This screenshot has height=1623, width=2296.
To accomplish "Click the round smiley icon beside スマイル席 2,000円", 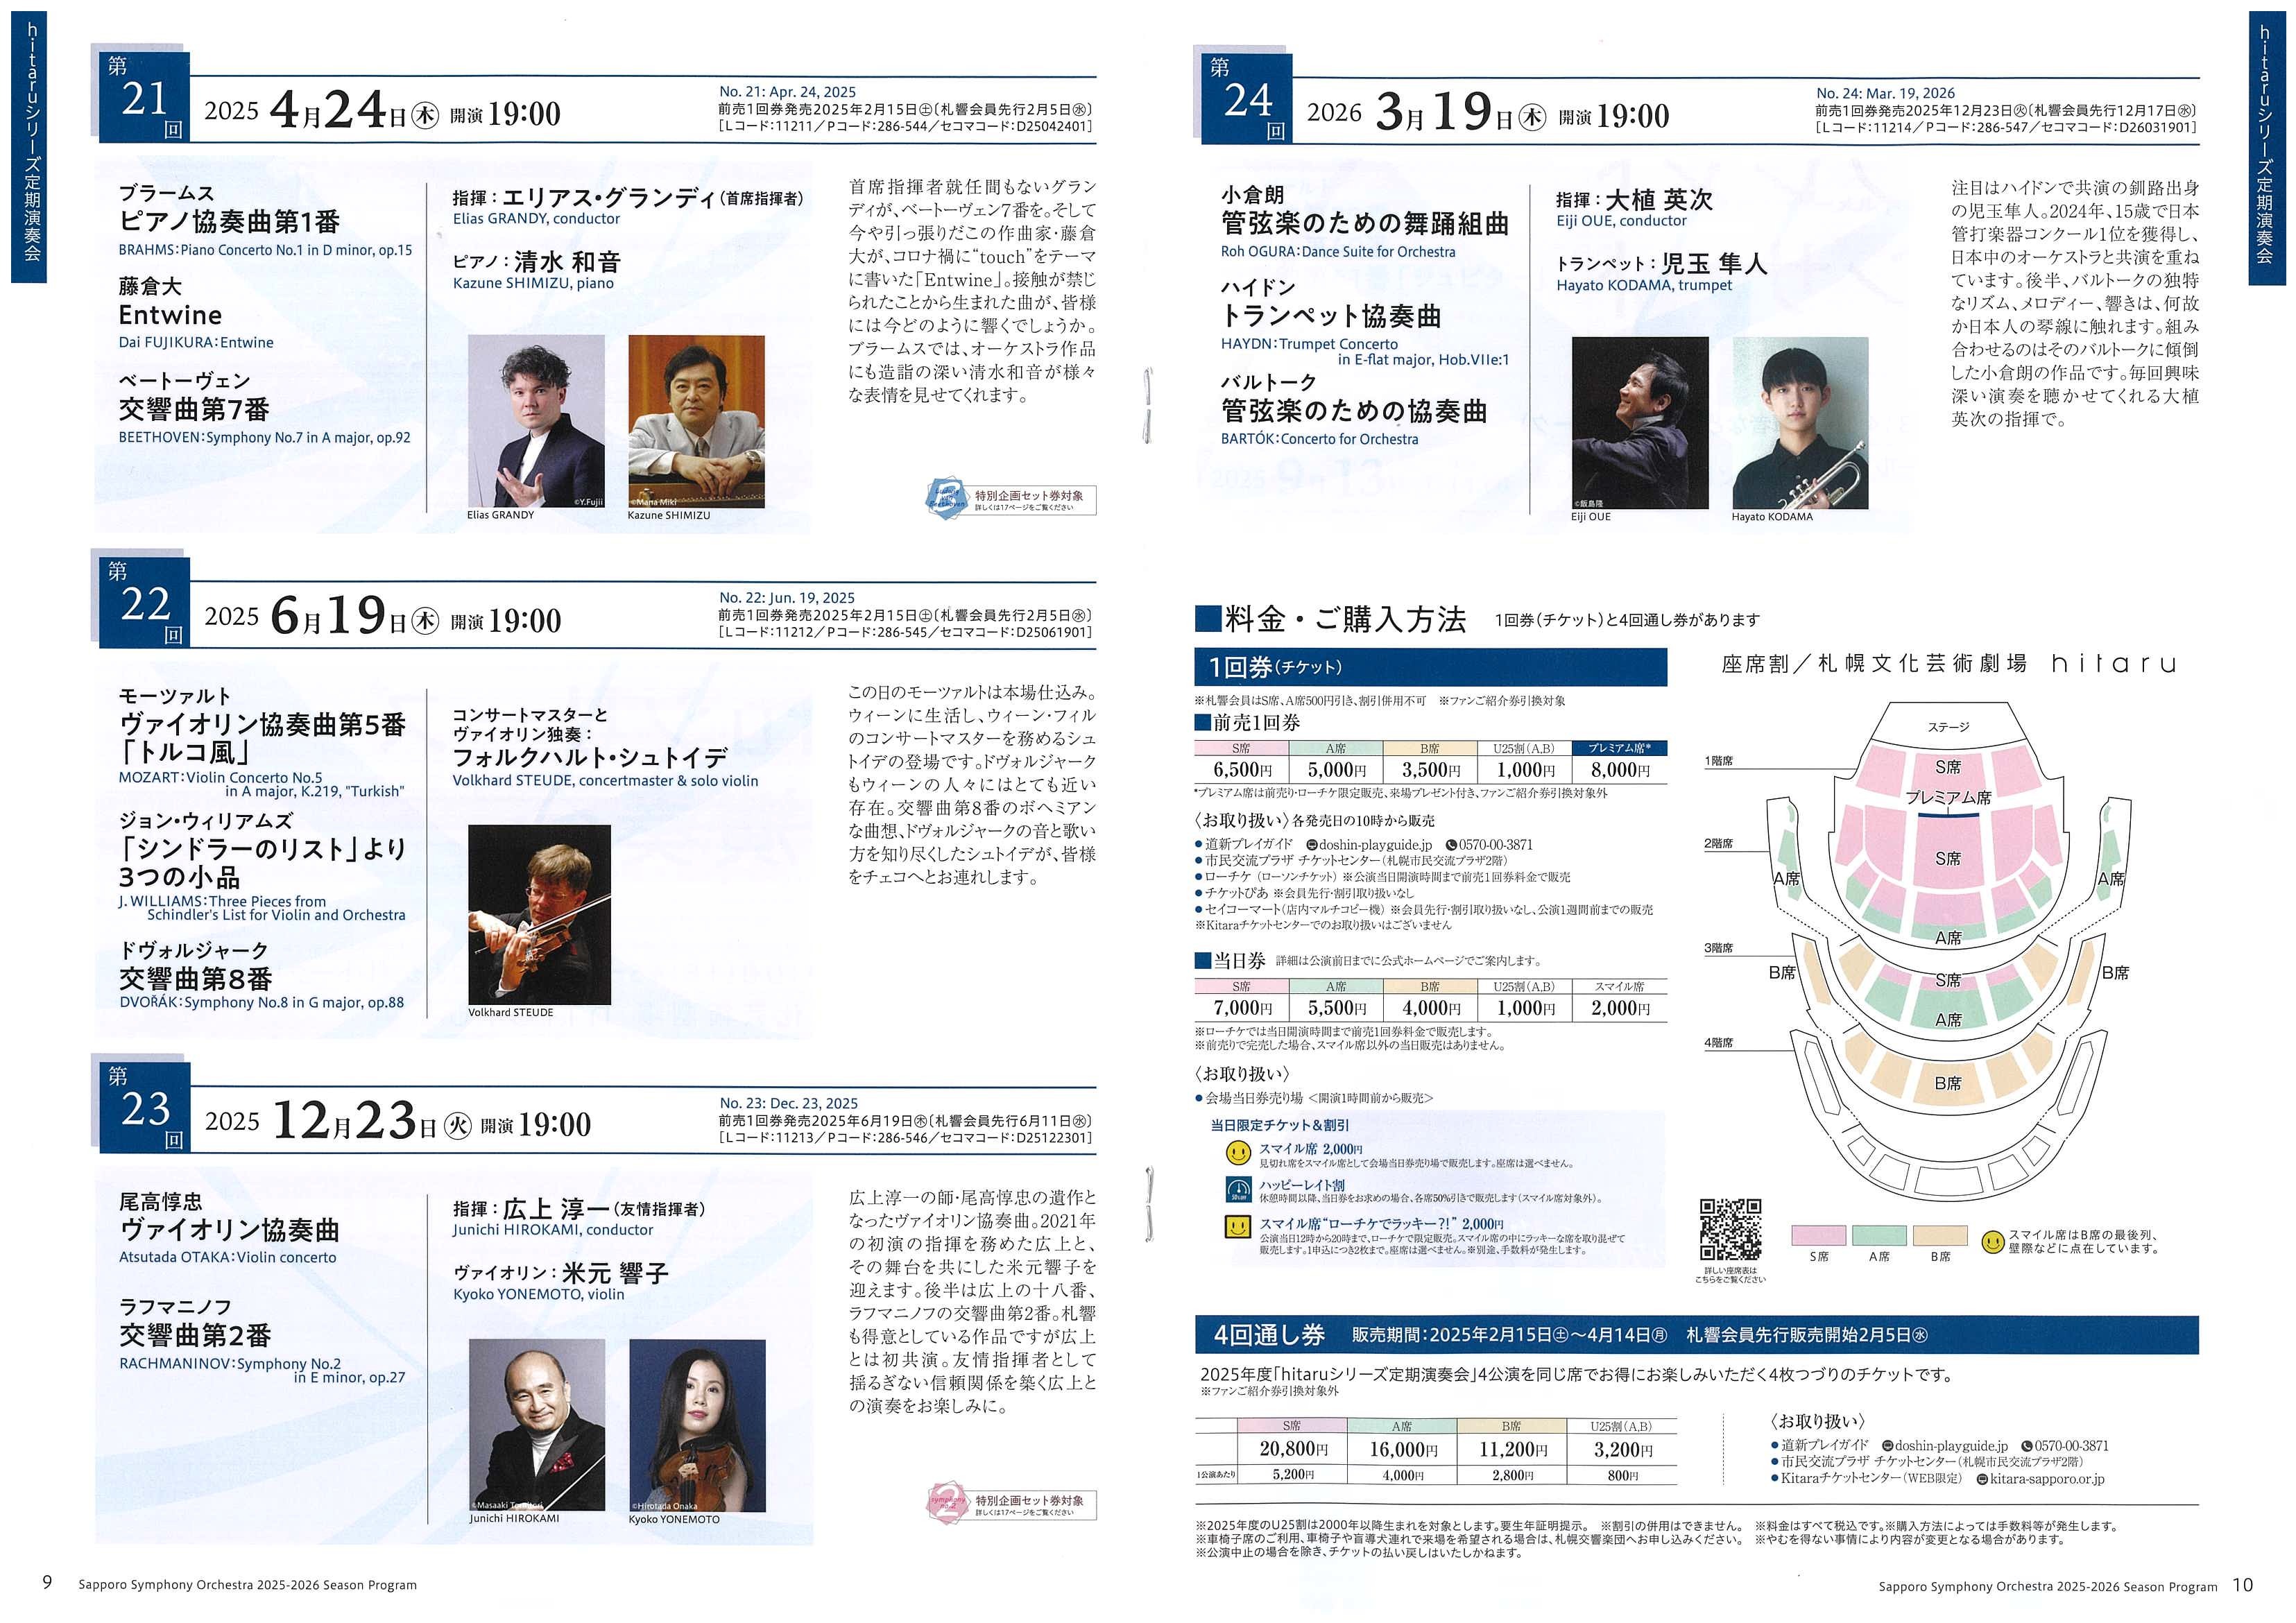I will pos(1238,1153).
